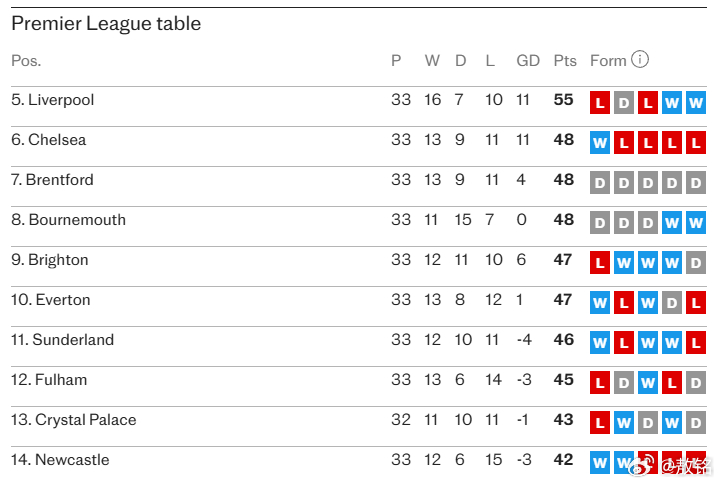721x485 pixels.
Task: Click Crystal Palace's red loss form badge
Action: tap(600, 423)
